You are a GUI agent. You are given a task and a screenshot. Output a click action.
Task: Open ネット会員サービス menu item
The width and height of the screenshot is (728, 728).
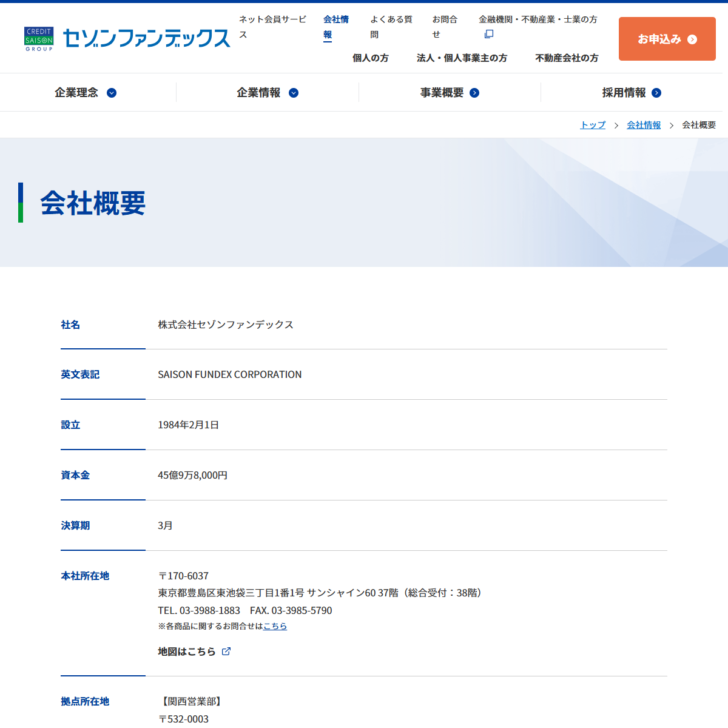pyautogui.click(x=273, y=27)
